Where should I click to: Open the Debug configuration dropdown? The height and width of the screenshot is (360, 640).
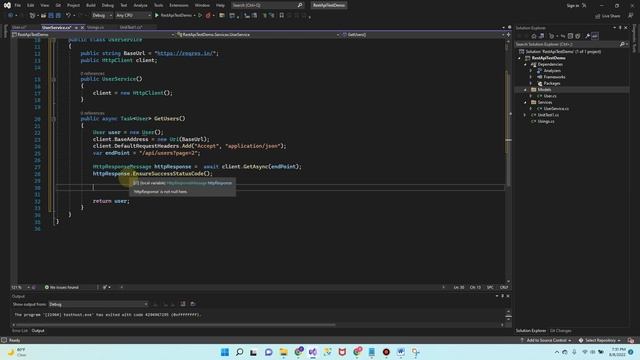(102, 16)
